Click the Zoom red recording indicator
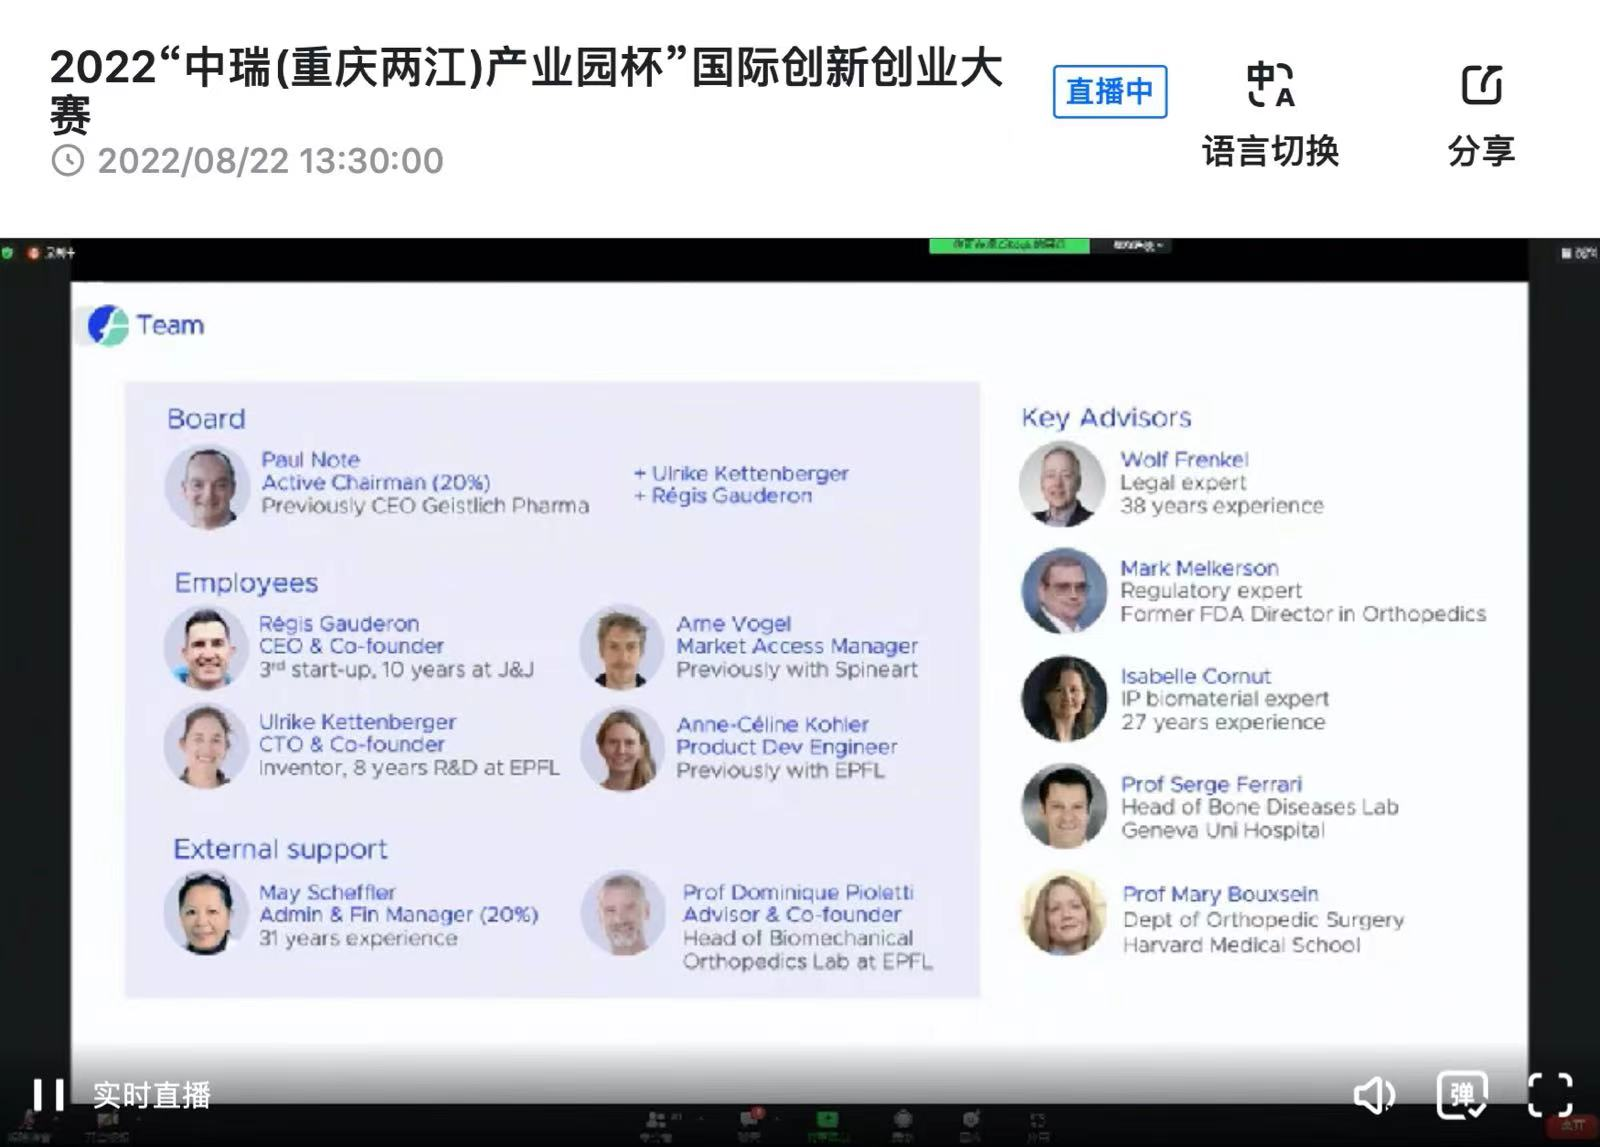Image resolution: width=1600 pixels, height=1147 pixels. pyautogui.click(x=34, y=253)
